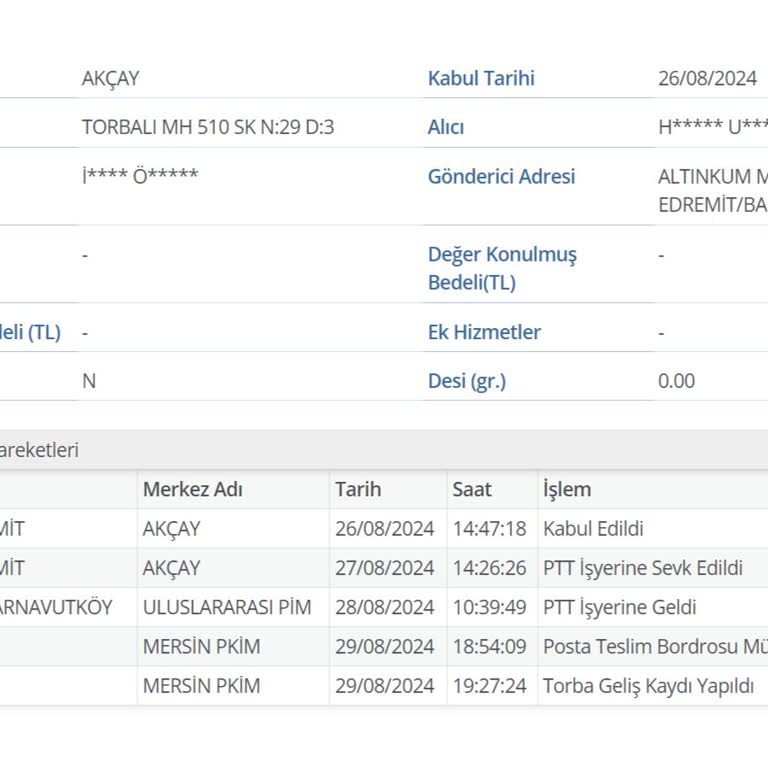Select the Kabul Edildi status row
Screen dimensions: 768x768
(x=593, y=529)
